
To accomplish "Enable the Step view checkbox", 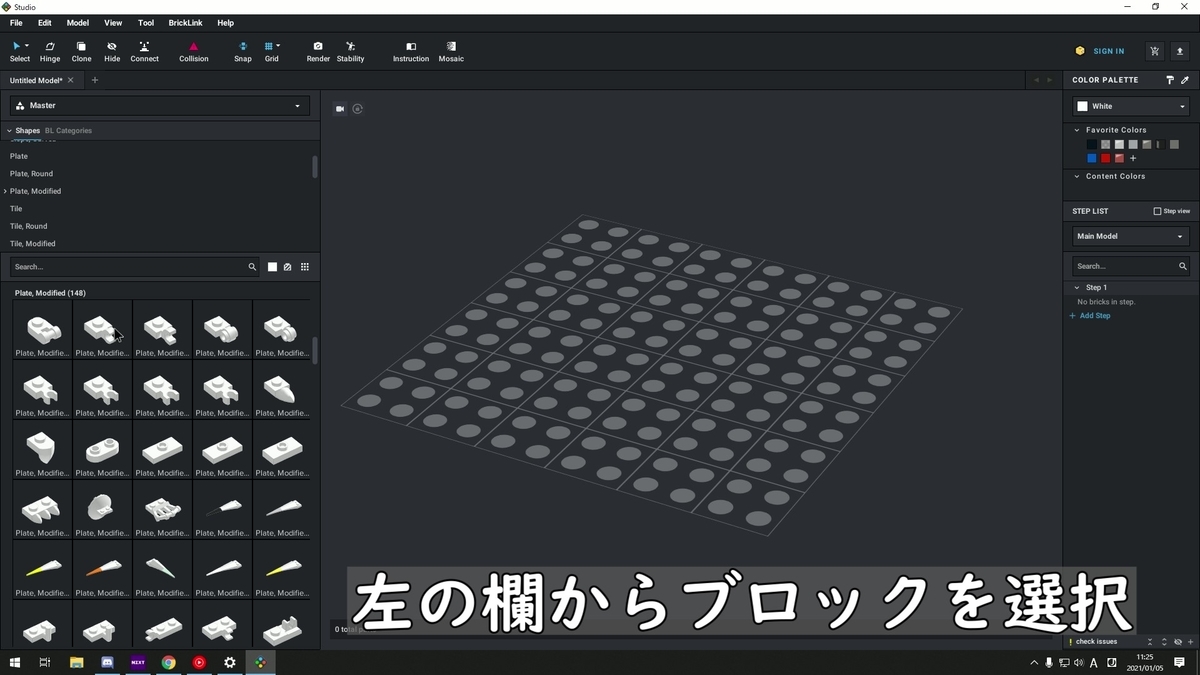I will 1158,211.
